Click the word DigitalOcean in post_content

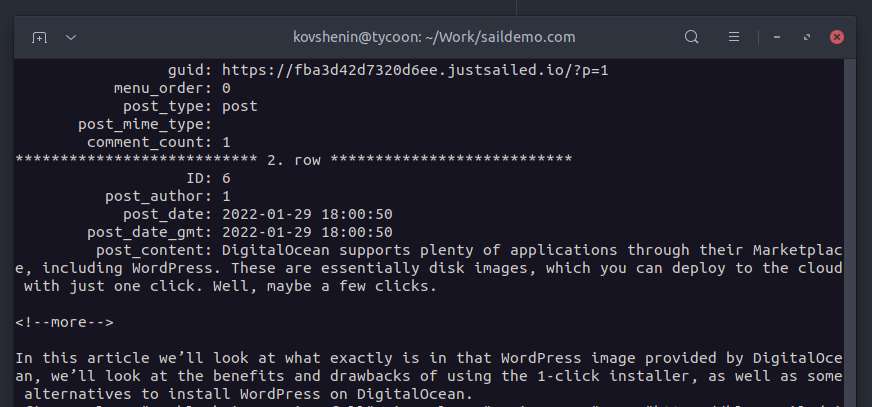pos(276,250)
